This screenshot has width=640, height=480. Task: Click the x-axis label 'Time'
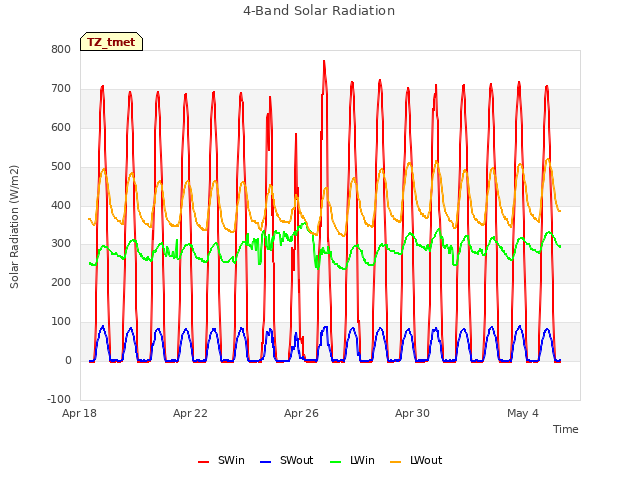point(566,429)
